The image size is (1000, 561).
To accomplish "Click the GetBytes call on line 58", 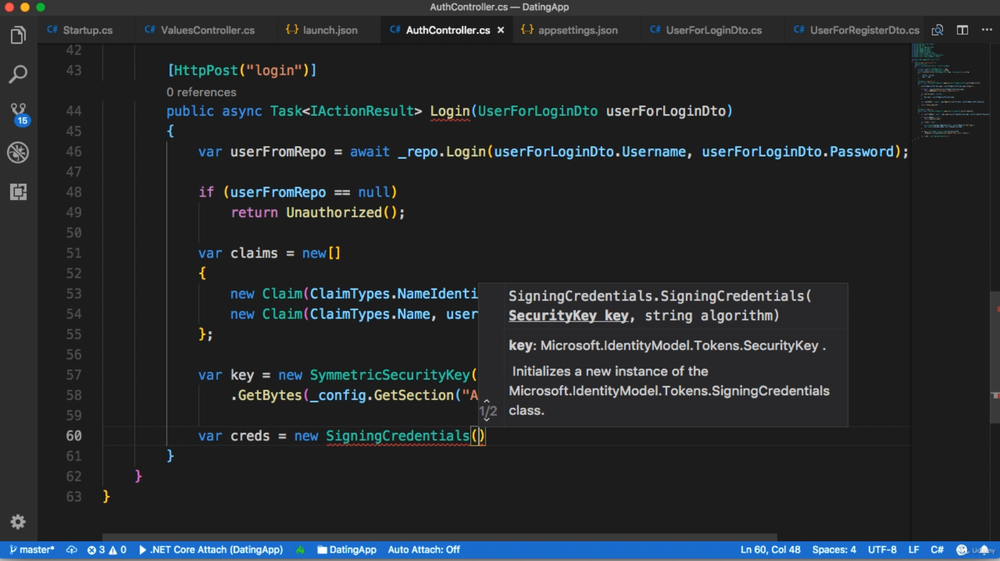I will click(x=270, y=395).
